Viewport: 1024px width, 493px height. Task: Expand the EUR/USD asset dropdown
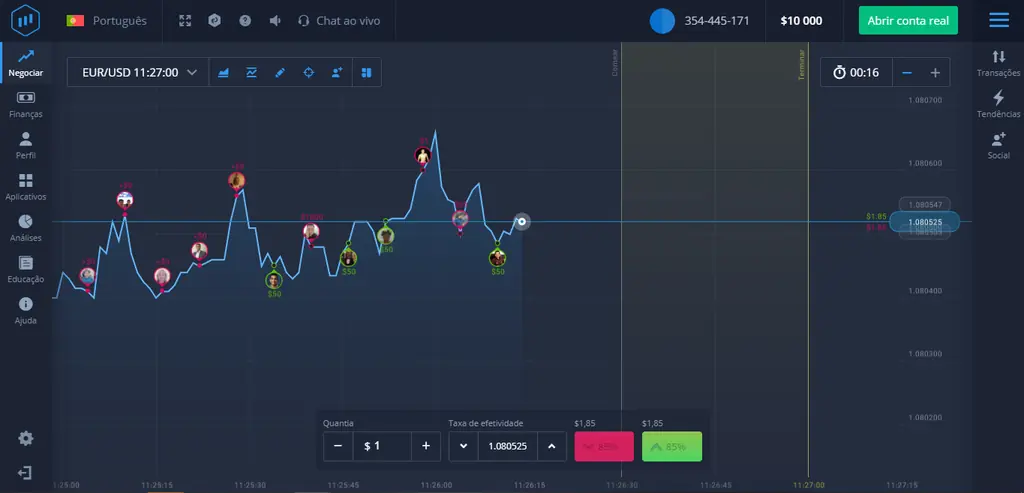pos(139,72)
